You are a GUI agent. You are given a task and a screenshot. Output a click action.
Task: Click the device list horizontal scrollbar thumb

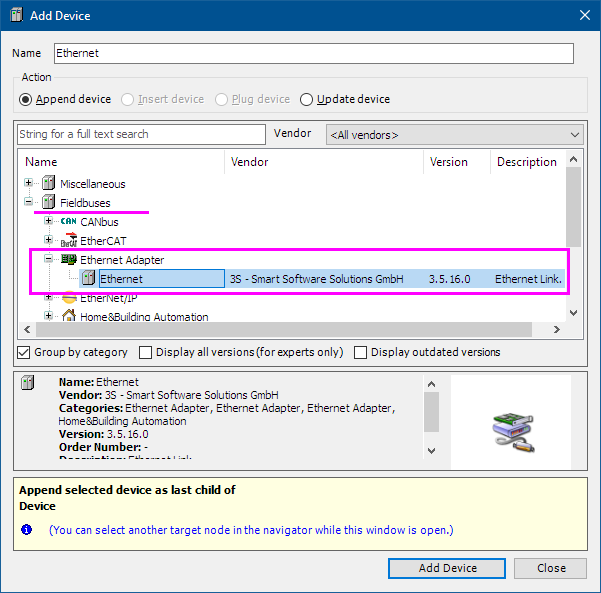tap(284, 329)
